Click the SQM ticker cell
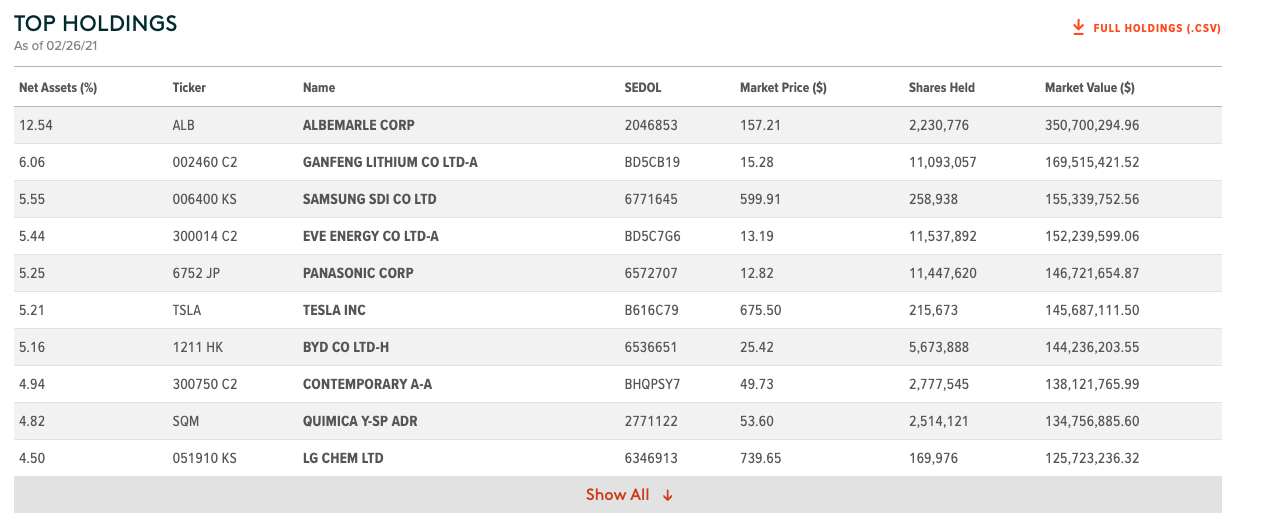This screenshot has width=1267, height=529. tap(185, 421)
